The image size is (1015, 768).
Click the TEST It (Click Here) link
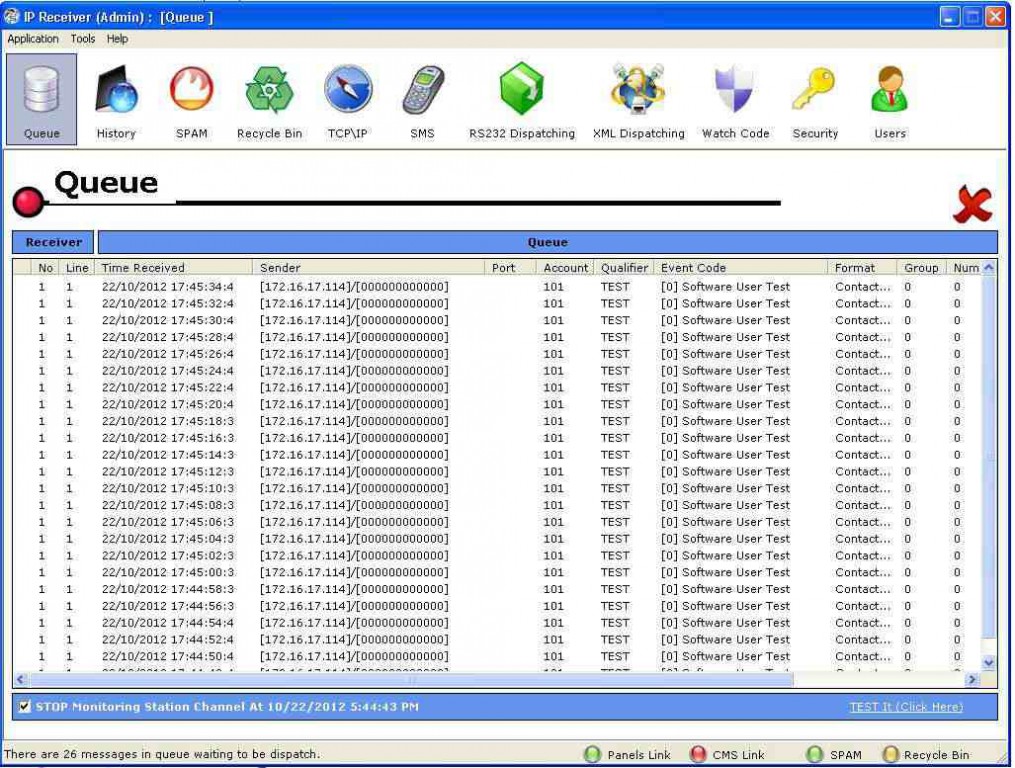[x=906, y=707]
